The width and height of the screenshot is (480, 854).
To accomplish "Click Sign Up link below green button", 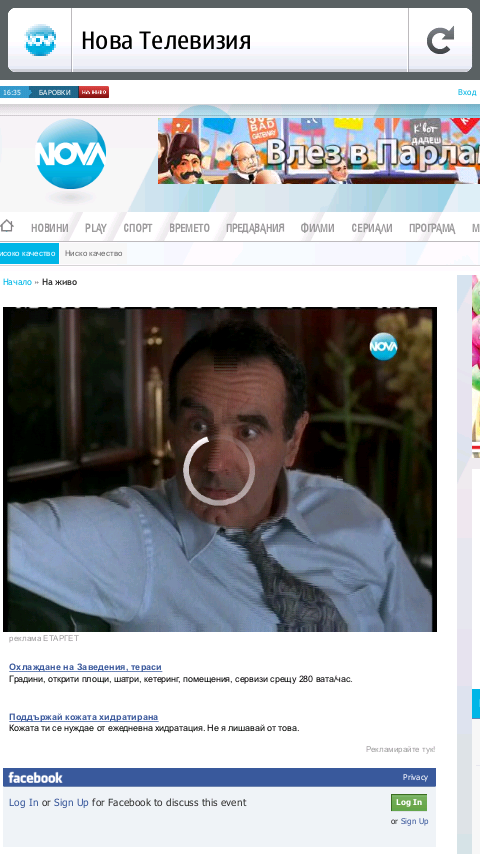I will [x=414, y=821].
